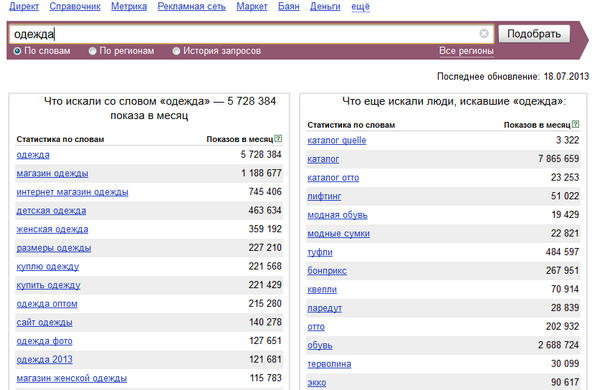Screen dimensions: 600x390
Task: Click the Подобрать button
Action: [534, 34]
